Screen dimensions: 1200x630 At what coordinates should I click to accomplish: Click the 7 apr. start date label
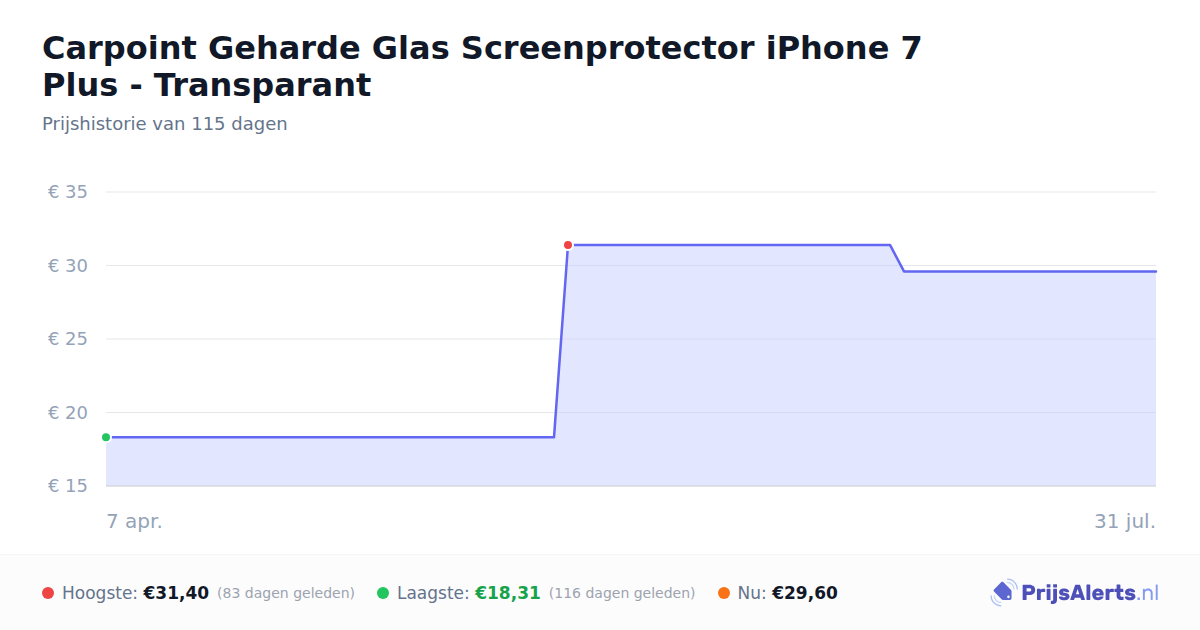pyautogui.click(x=135, y=521)
